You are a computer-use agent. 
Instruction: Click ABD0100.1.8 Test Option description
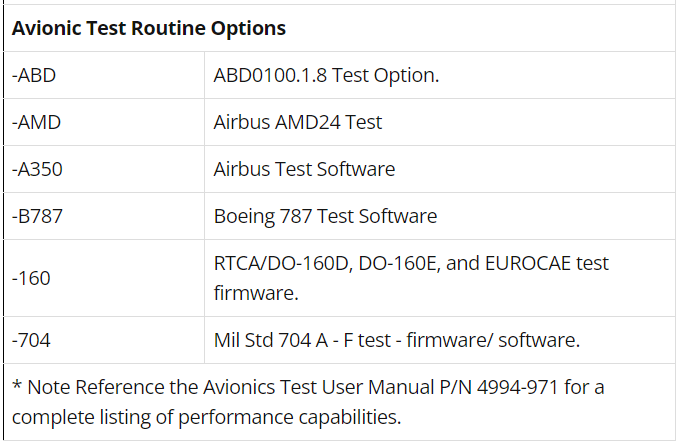(x=326, y=75)
